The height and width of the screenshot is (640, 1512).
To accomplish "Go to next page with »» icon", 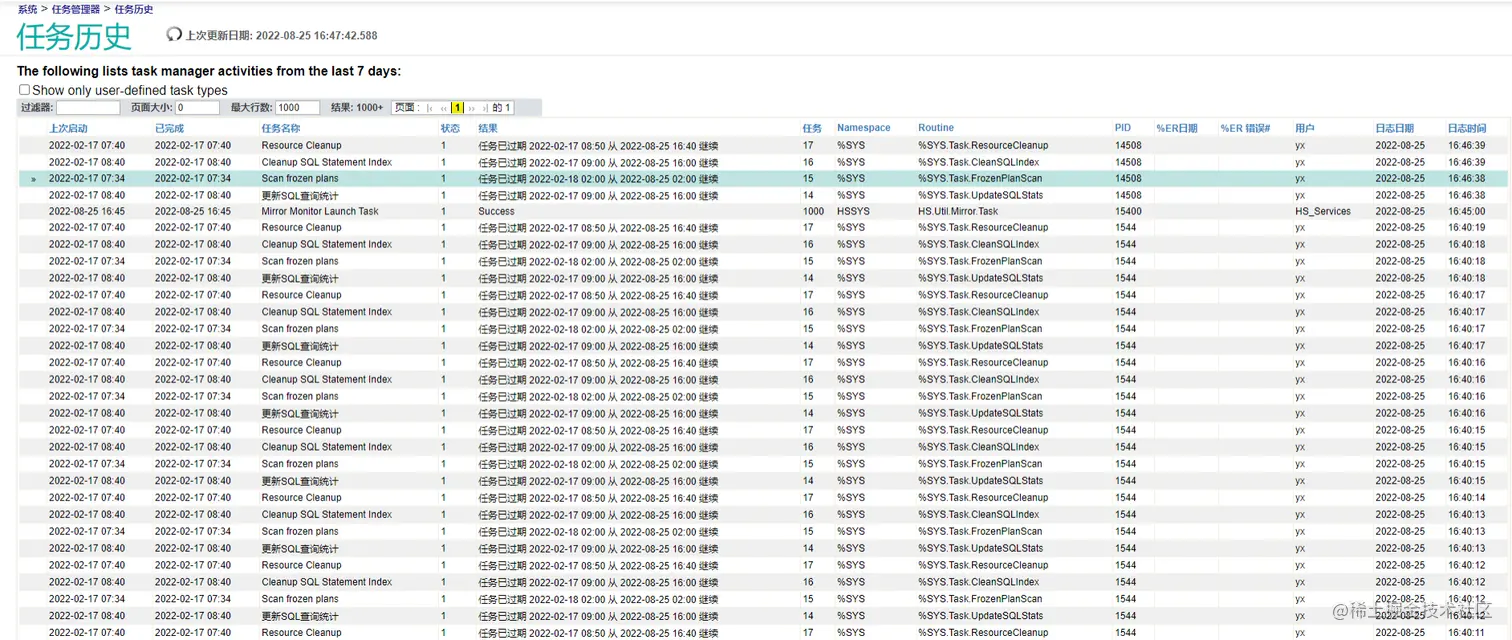I will (x=472, y=108).
